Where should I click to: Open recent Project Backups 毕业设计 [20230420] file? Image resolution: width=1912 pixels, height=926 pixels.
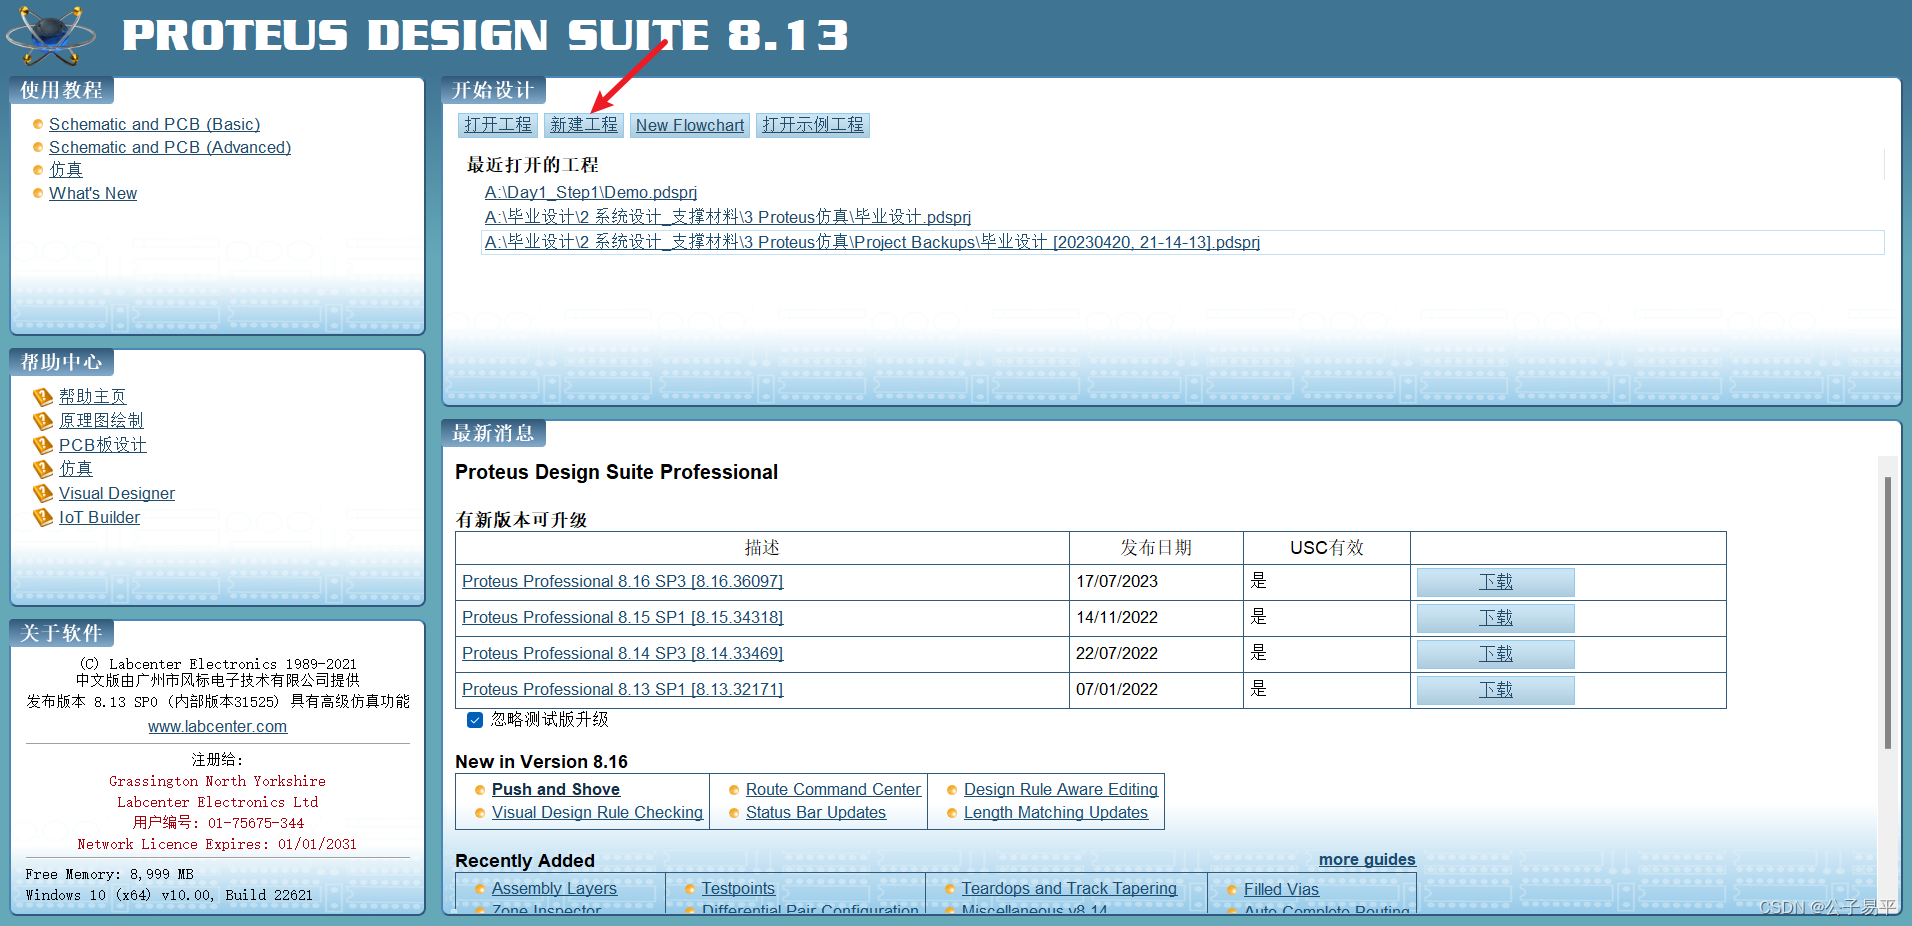click(x=872, y=242)
